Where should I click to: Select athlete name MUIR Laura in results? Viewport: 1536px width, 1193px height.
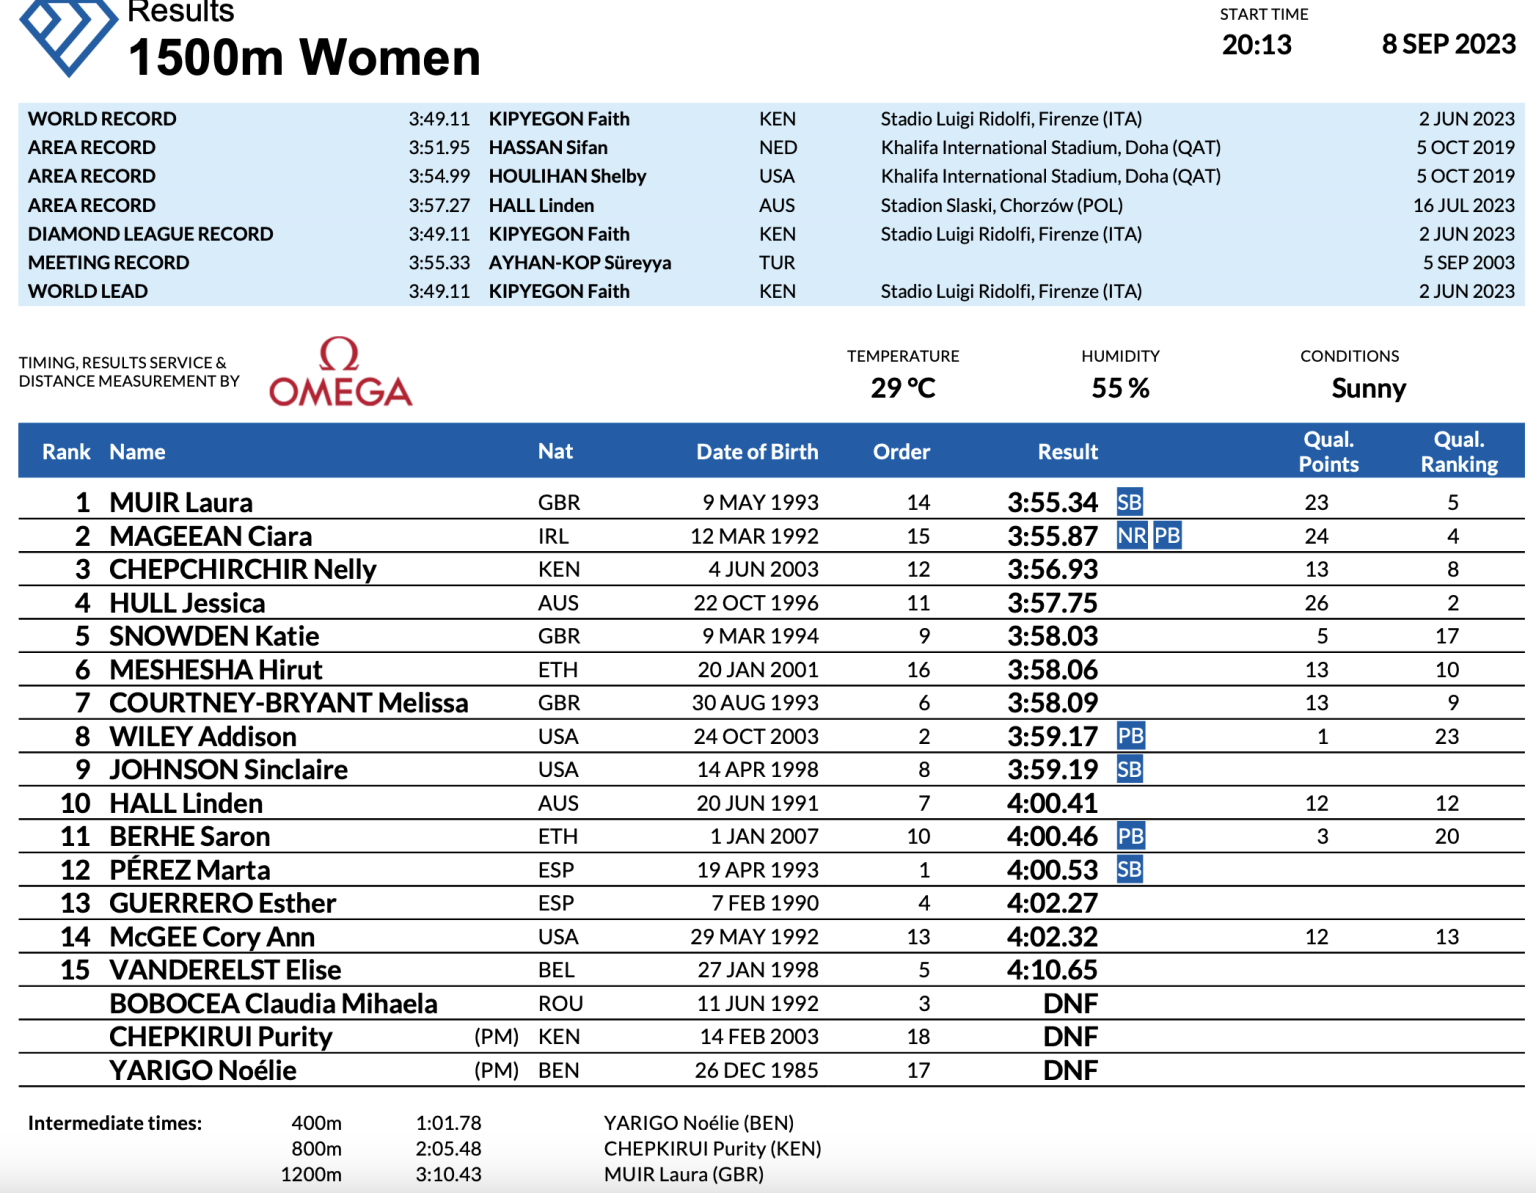[181, 502]
